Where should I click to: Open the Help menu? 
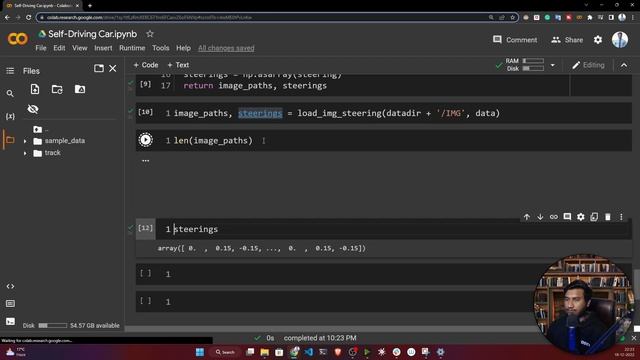(x=183, y=48)
